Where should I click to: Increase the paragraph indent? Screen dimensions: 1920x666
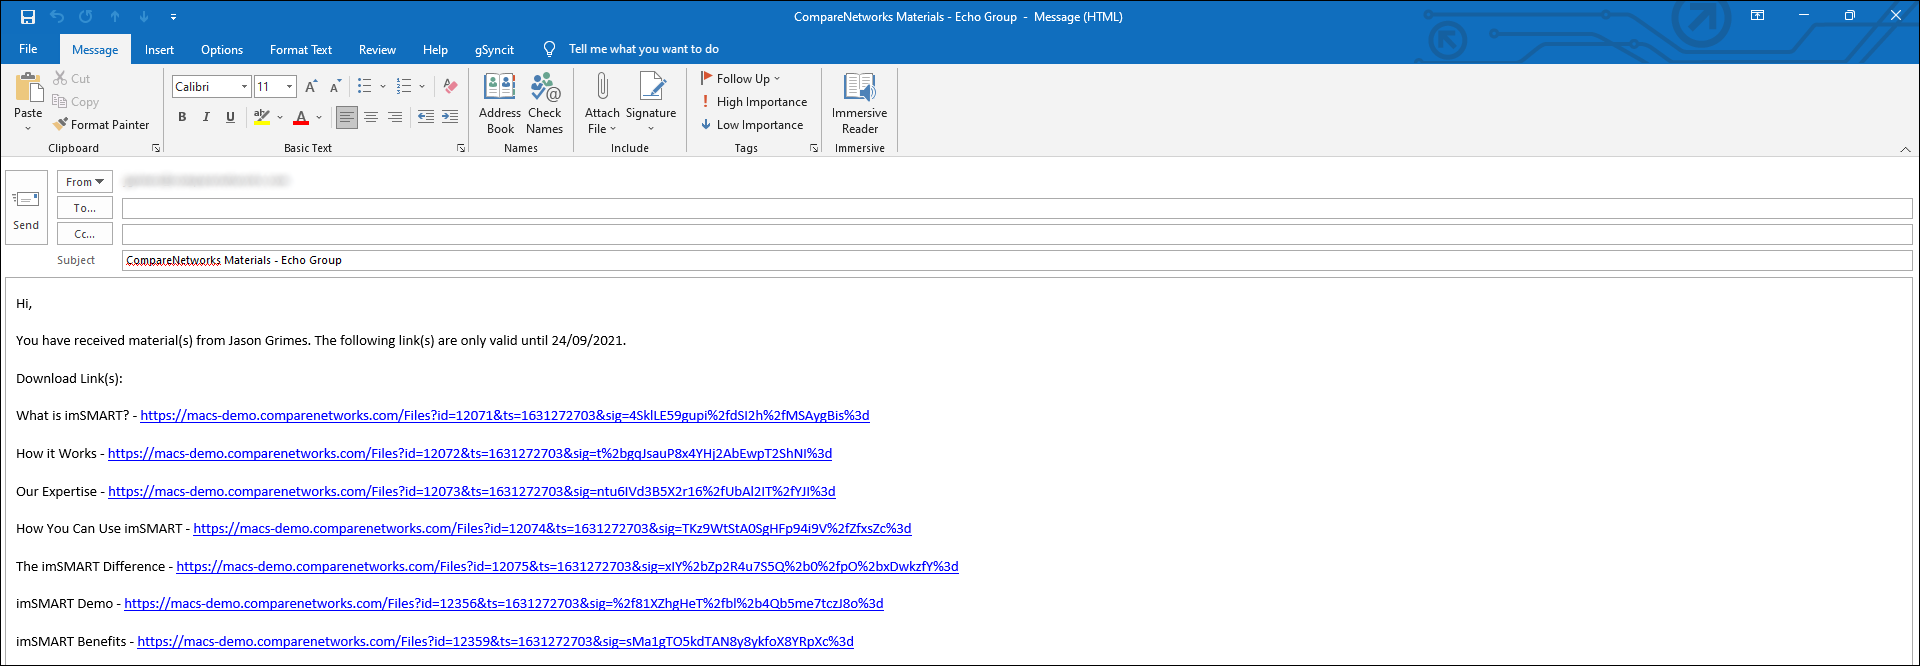[450, 117]
